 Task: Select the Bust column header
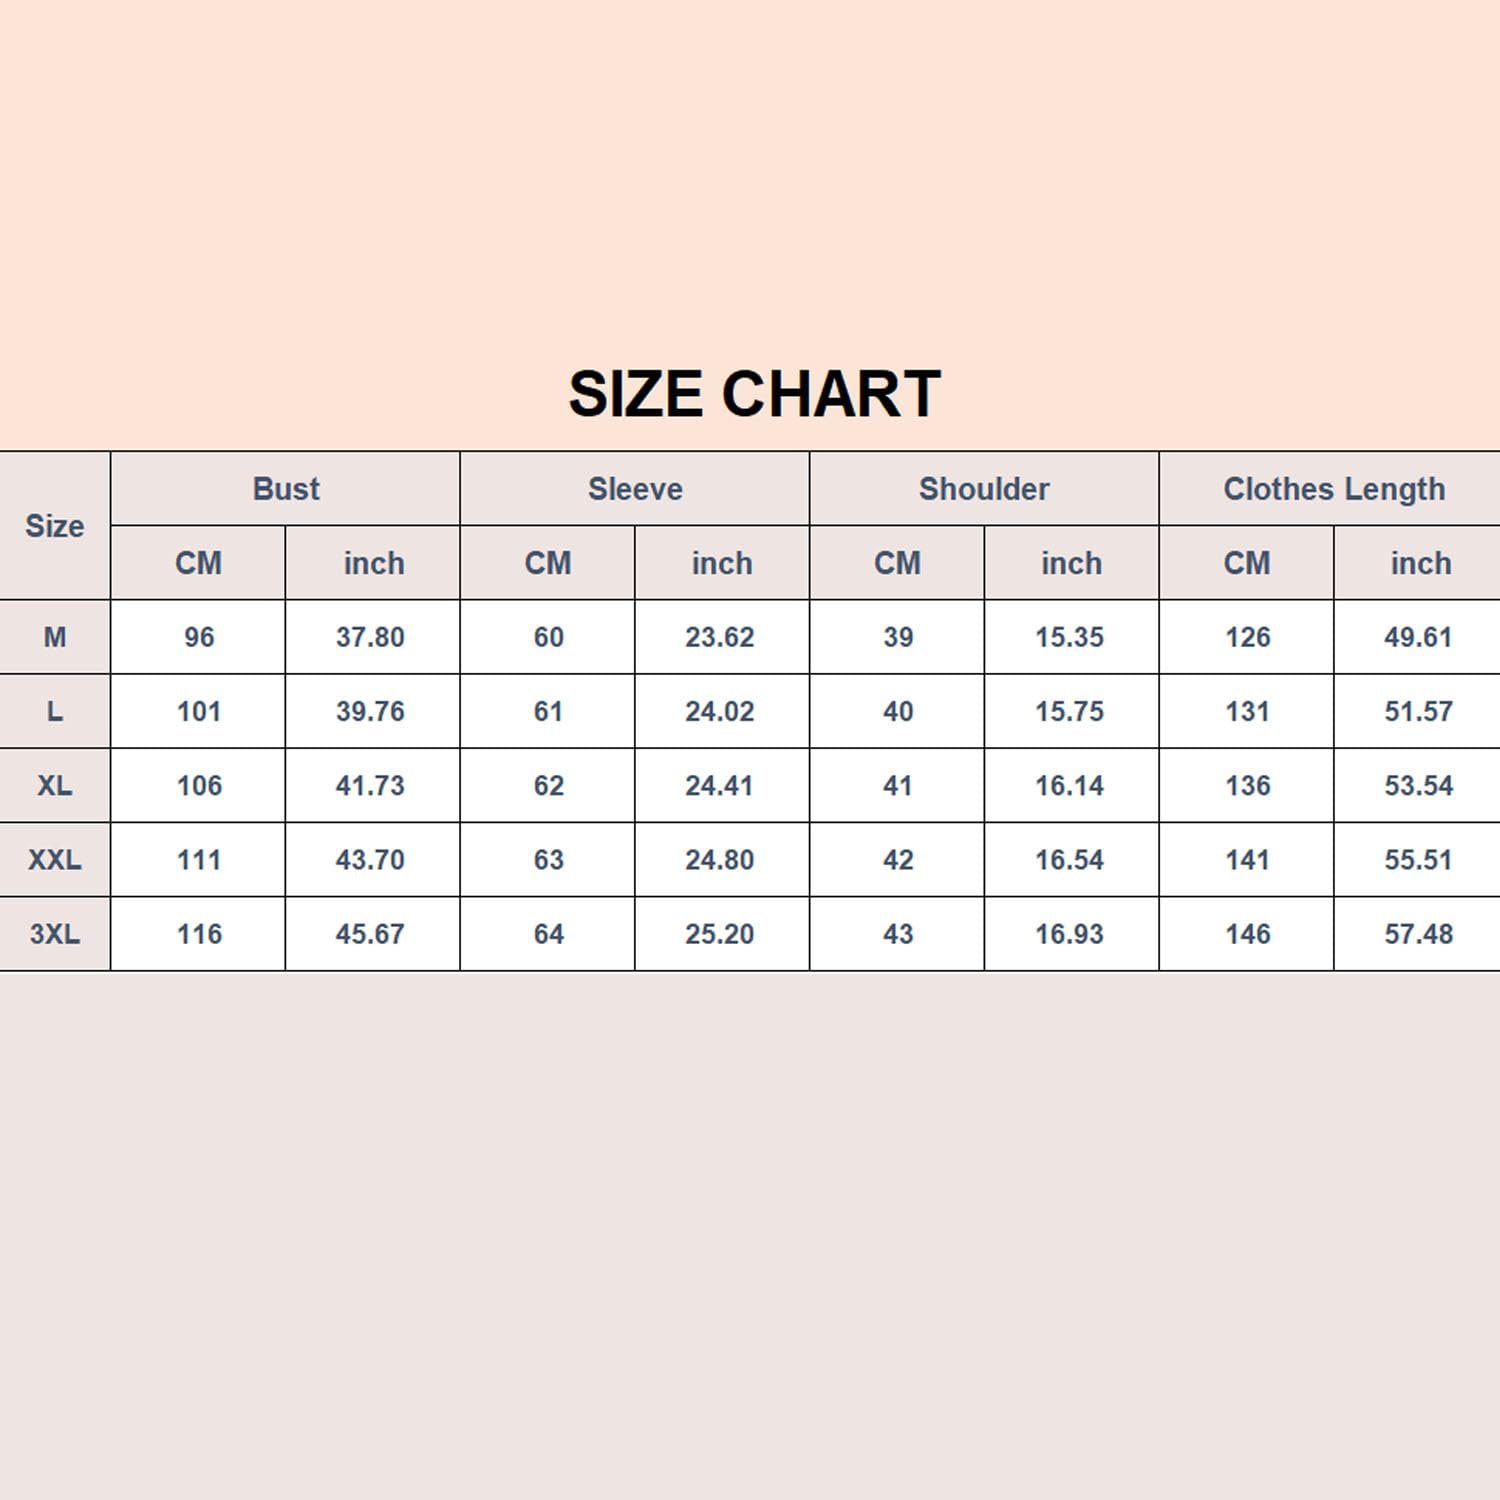[x=286, y=489]
